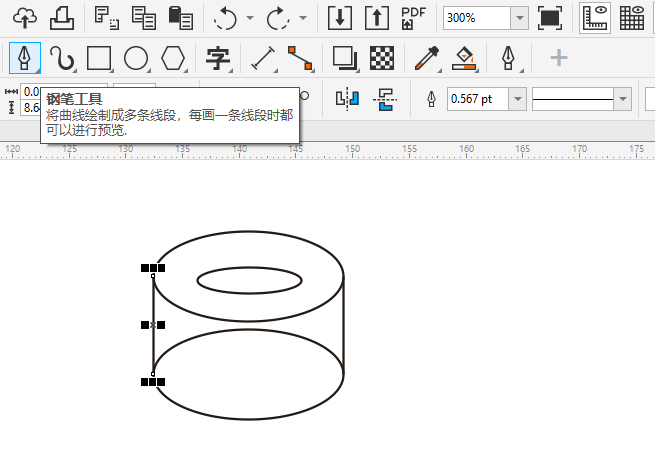
Task: Open the redo history dropdown arrow
Action: click(x=303, y=18)
